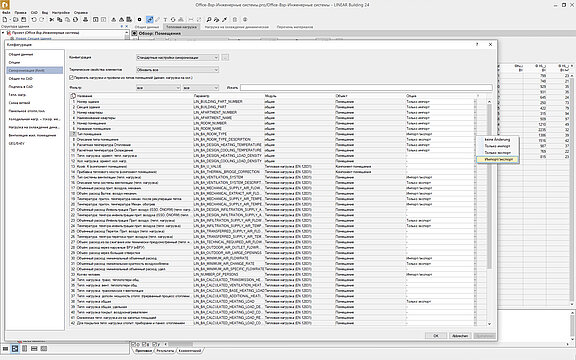This screenshot has height=360, width=576.
Task: Select the LIN_BA_THERMAL_BRIDGE_CORRECTION cell
Action: [x=228, y=172]
